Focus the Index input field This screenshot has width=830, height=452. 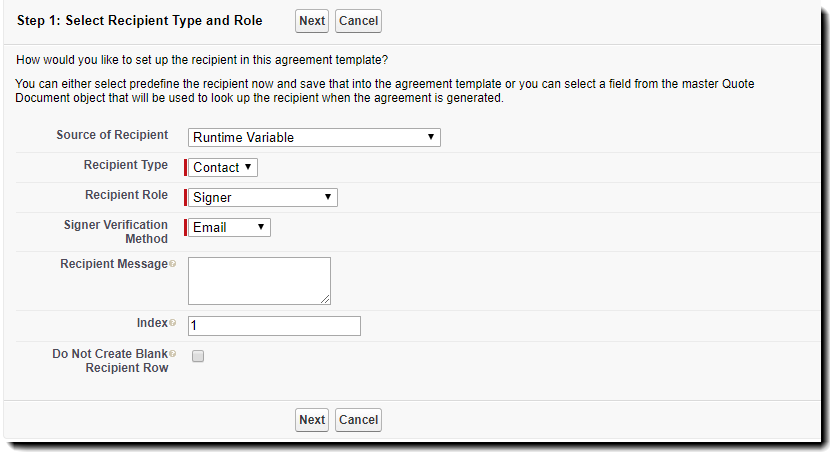click(x=274, y=326)
